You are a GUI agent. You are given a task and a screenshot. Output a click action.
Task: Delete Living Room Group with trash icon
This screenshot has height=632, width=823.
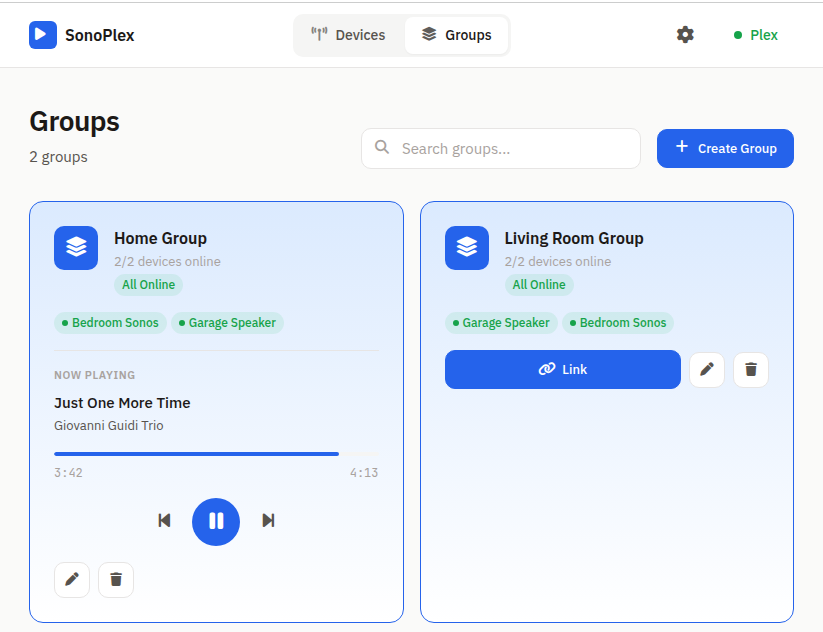tap(751, 369)
